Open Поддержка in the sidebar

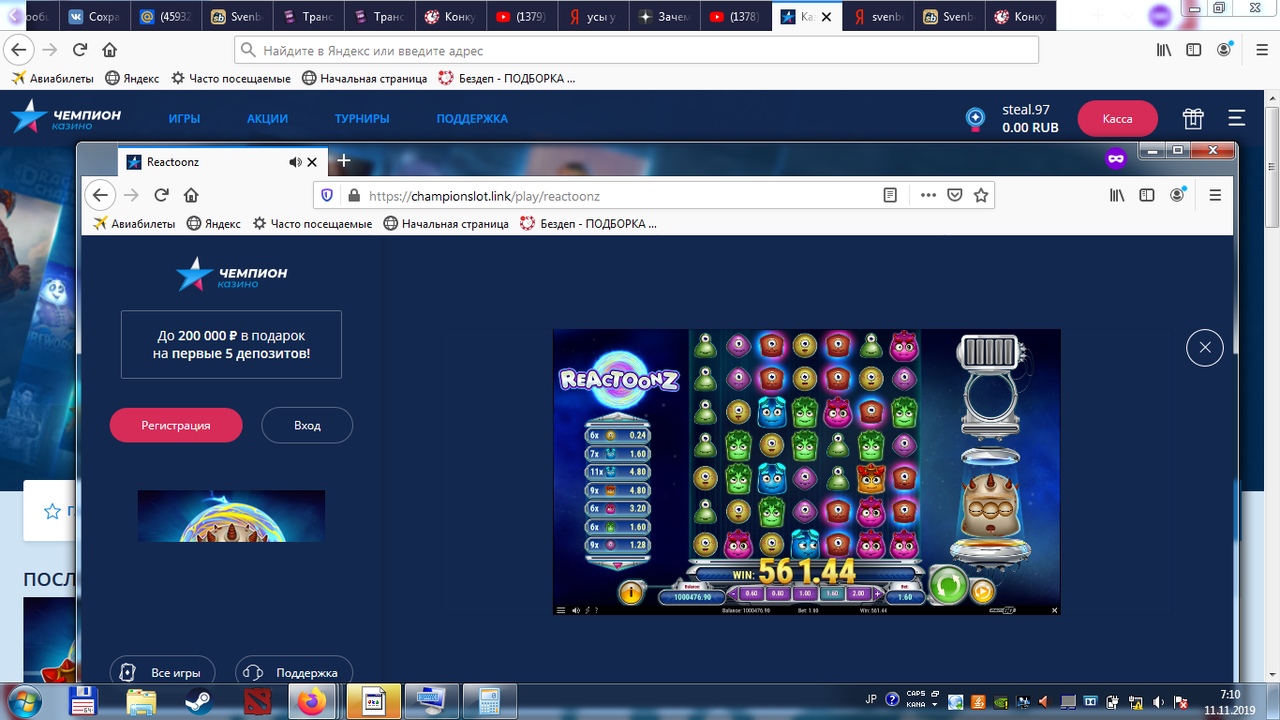click(x=294, y=672)
